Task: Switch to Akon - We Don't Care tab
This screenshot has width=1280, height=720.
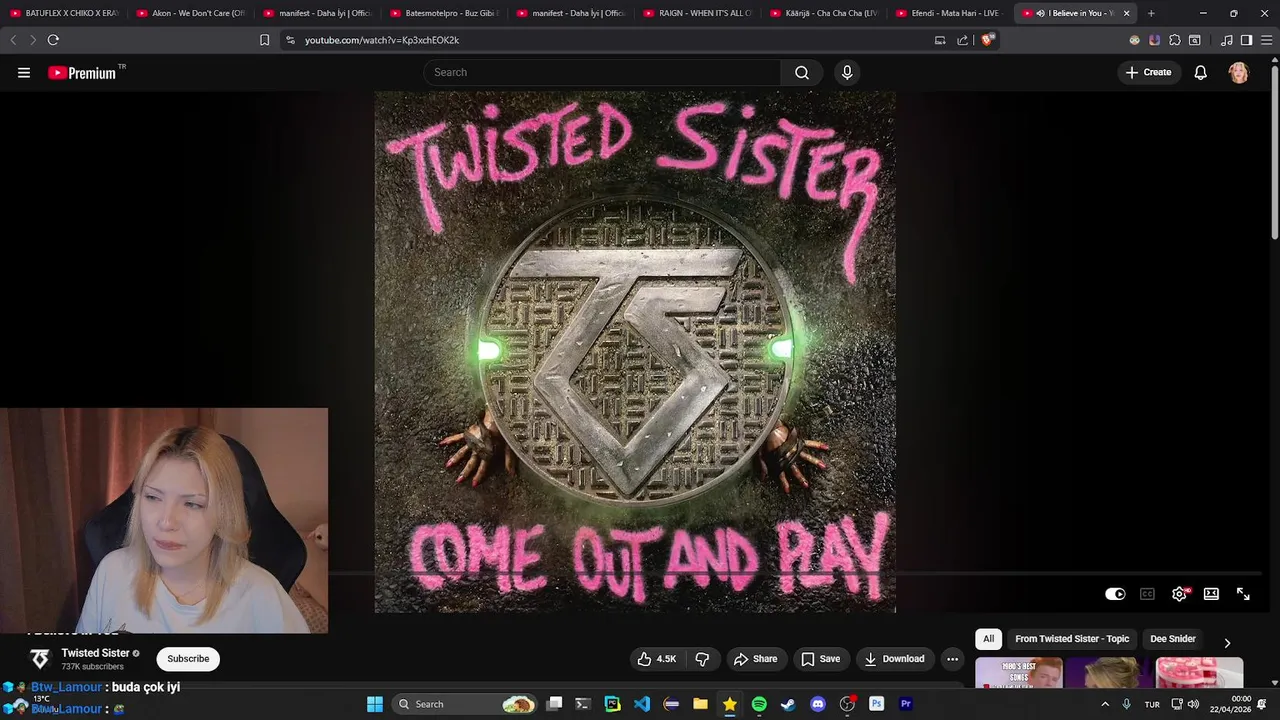Action: pos(191,13)
